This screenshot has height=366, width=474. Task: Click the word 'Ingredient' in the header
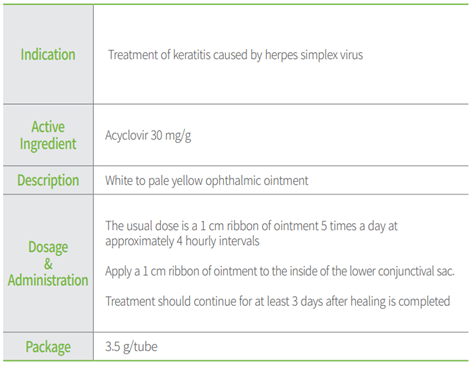tap(48, 144)
